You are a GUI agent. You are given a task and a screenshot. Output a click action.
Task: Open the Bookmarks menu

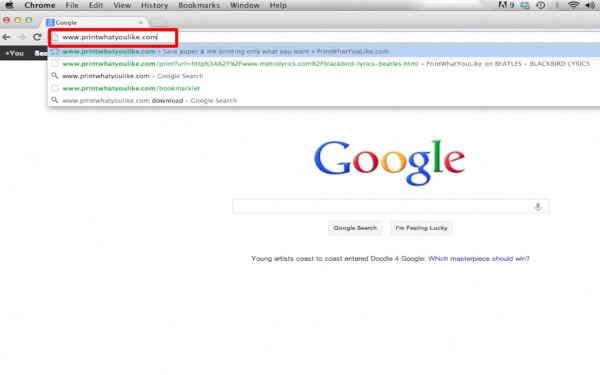click(199, 5)
